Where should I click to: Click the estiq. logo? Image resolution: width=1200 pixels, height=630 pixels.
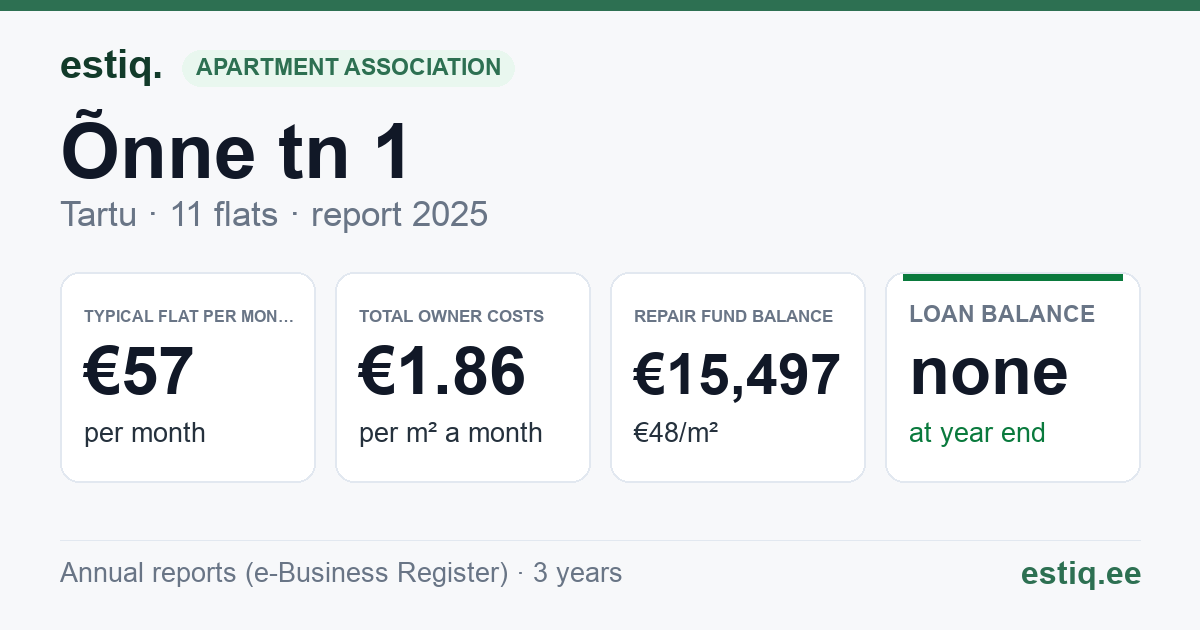[111, 66]
